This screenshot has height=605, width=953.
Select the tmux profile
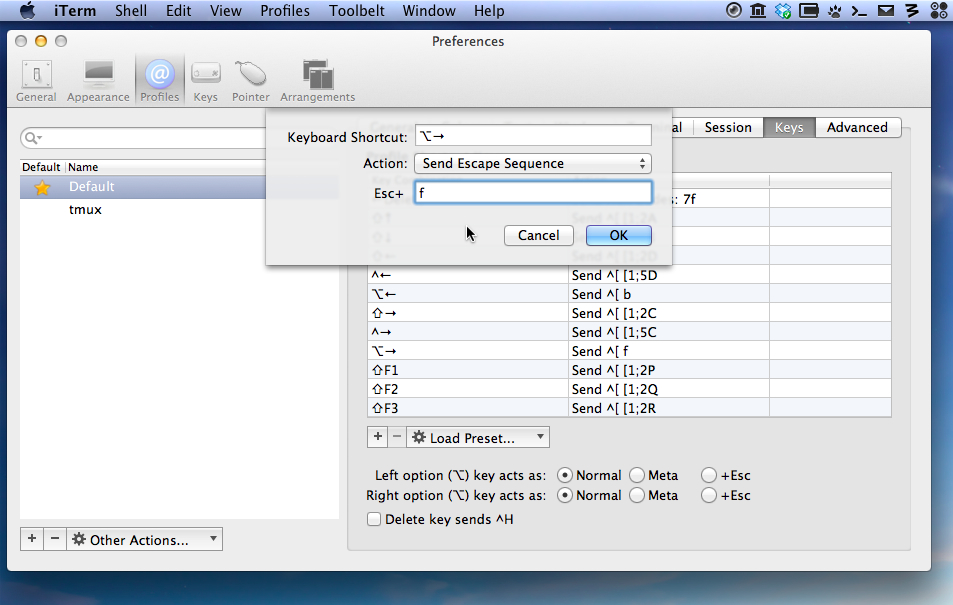[179, 210]
